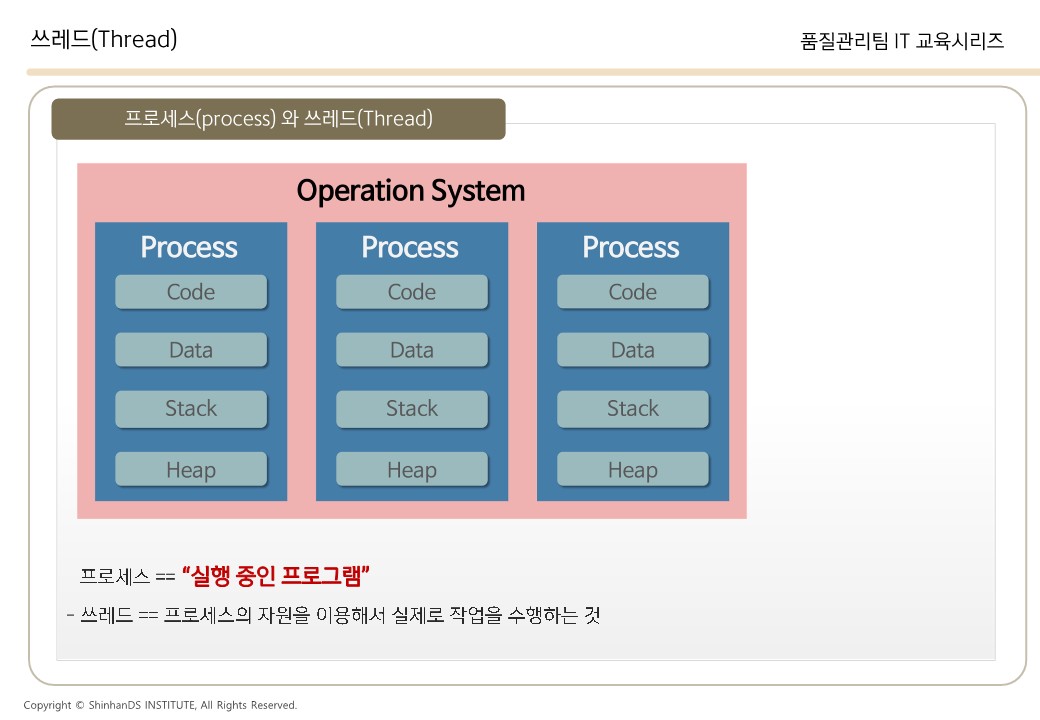Viewport: 1040px width, 720px height.
Task: Click the Process heading in the rightmost box
Action: coord(631,247)
